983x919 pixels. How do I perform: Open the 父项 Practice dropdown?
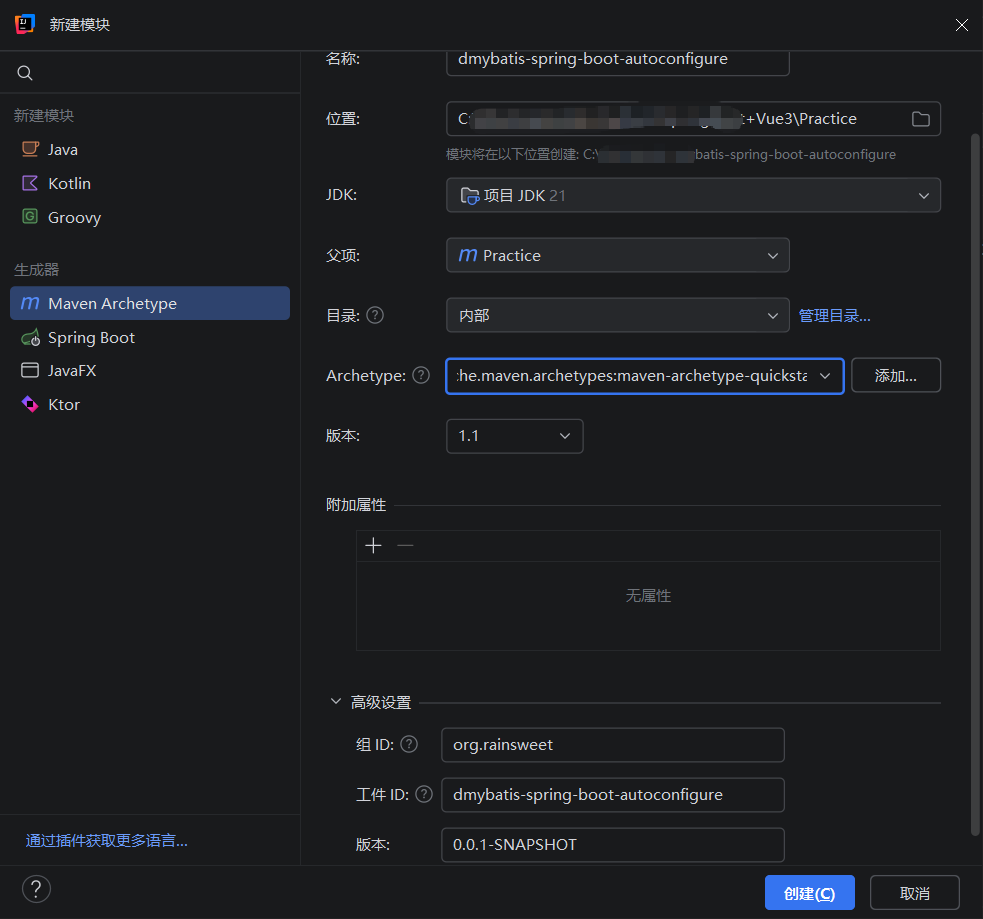pyautogui.click(x=618, y=255)
